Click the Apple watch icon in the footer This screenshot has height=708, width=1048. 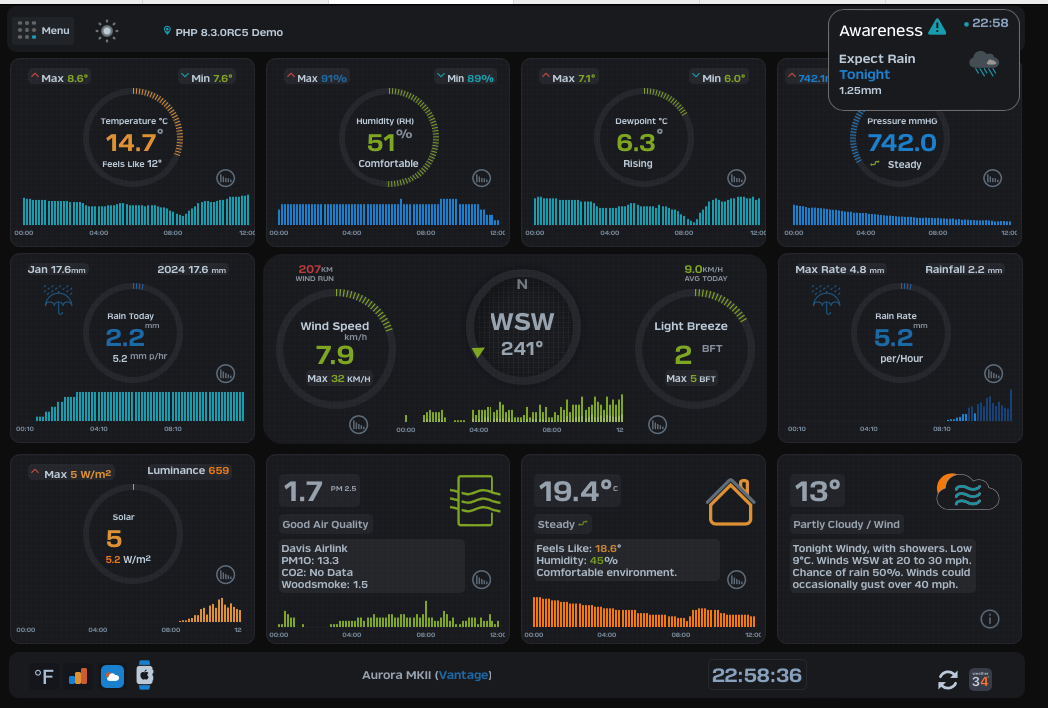coord(144,675)
